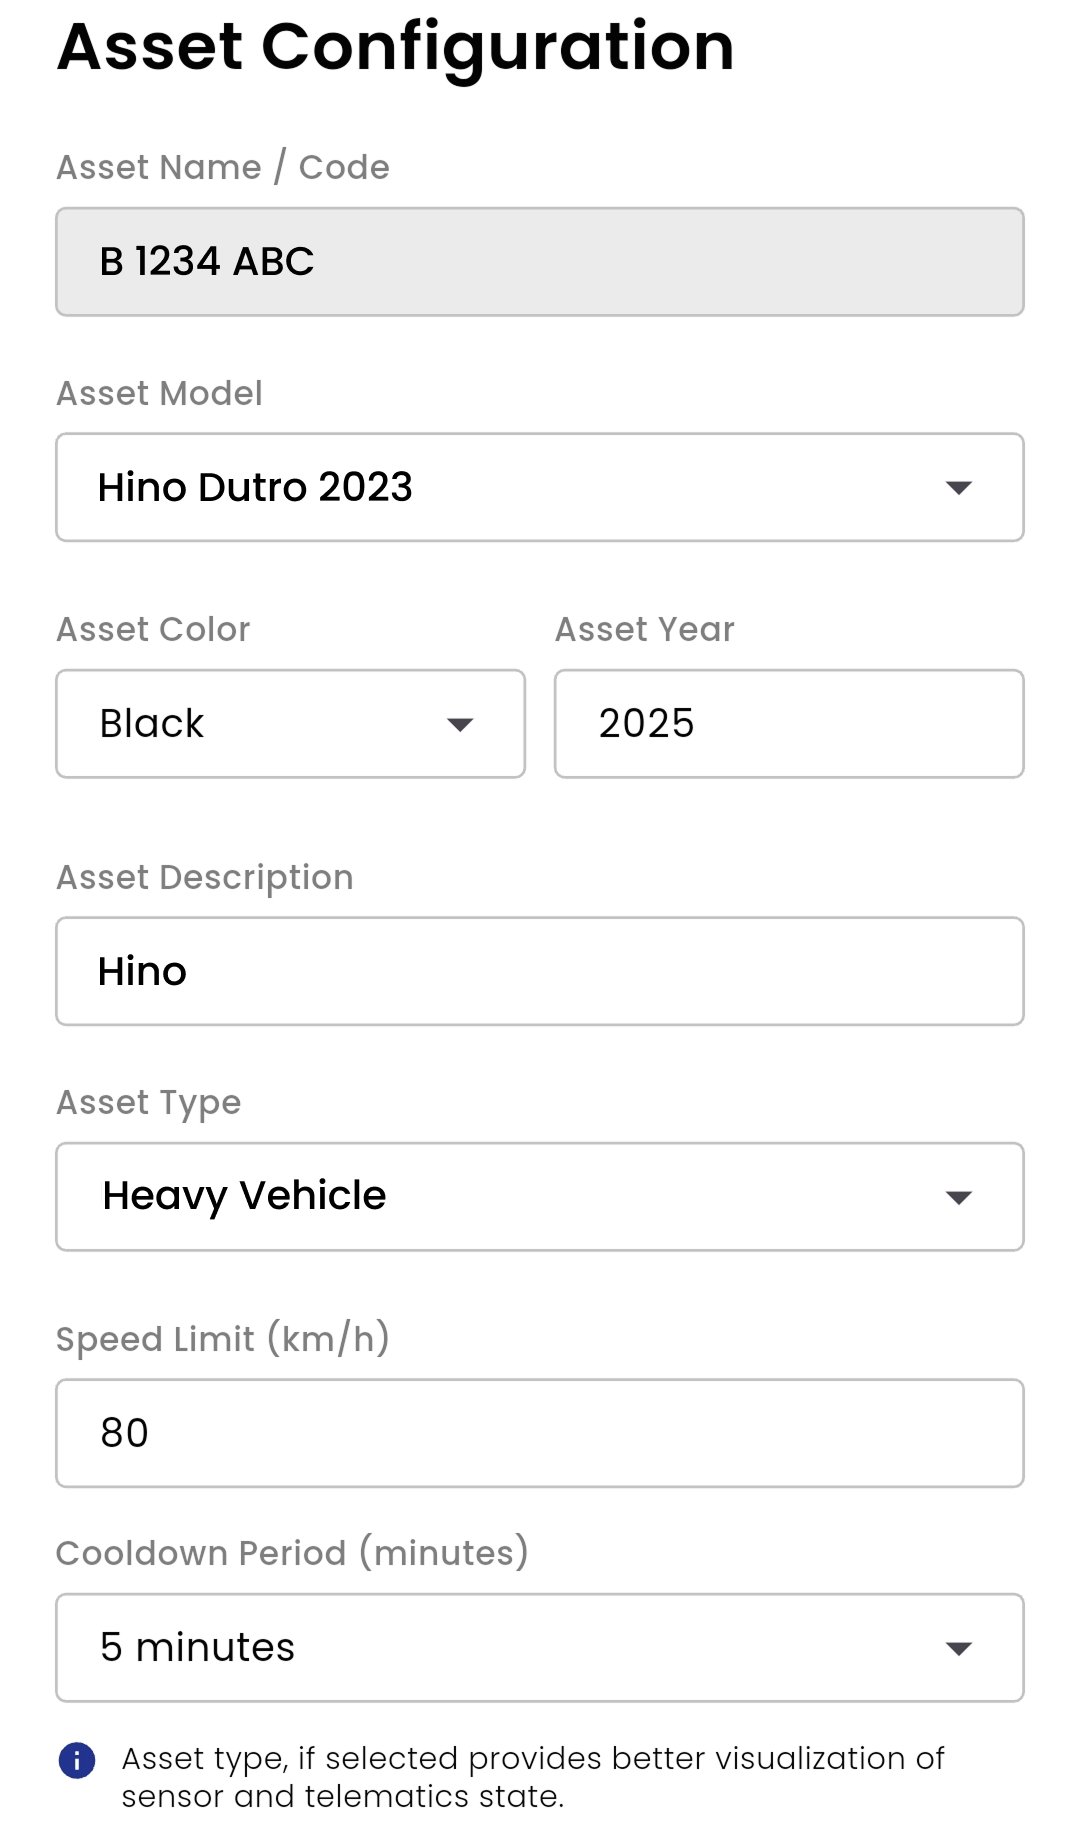Click the Asset Model dropdown arrow
Screen dimensions: 1080x1843
pos(961,488)
